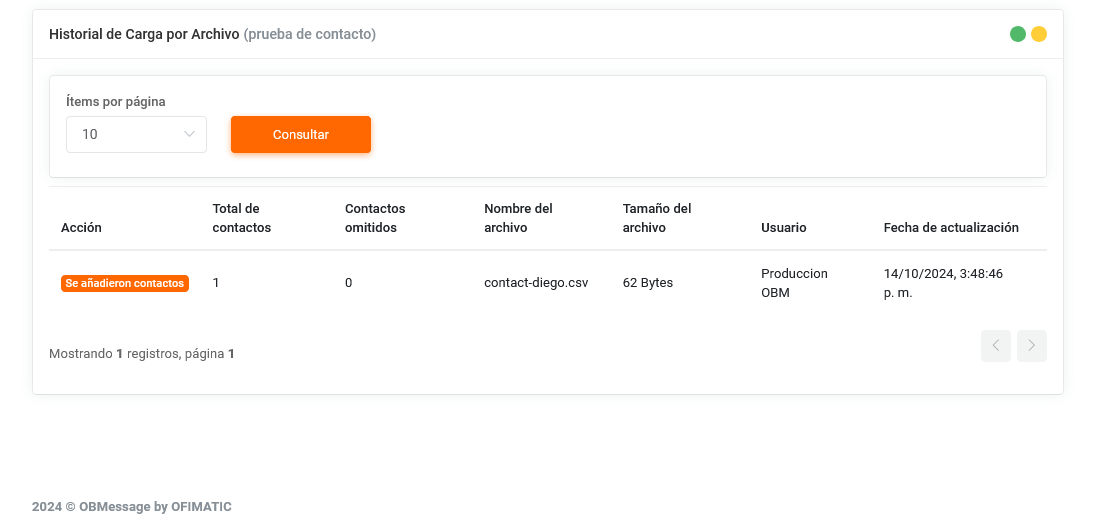
Task: Select the Nombre del archivo column header
Action: [x=518, y=218]
